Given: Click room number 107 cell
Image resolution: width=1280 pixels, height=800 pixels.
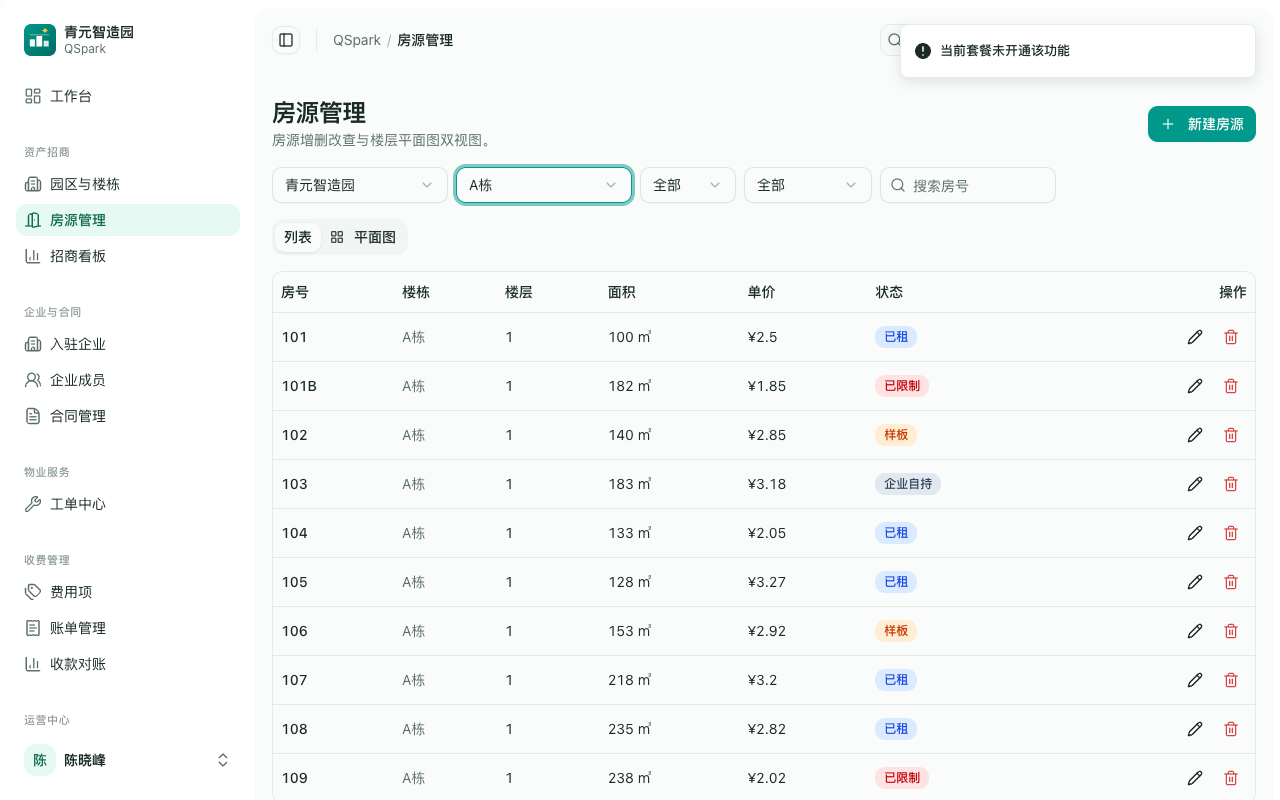Looking at the screenshot, I should click(295, 680).
